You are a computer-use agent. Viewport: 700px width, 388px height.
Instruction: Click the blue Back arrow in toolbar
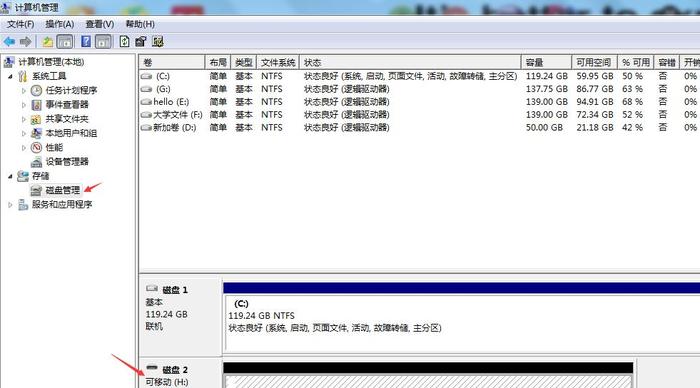pos(9,42)
